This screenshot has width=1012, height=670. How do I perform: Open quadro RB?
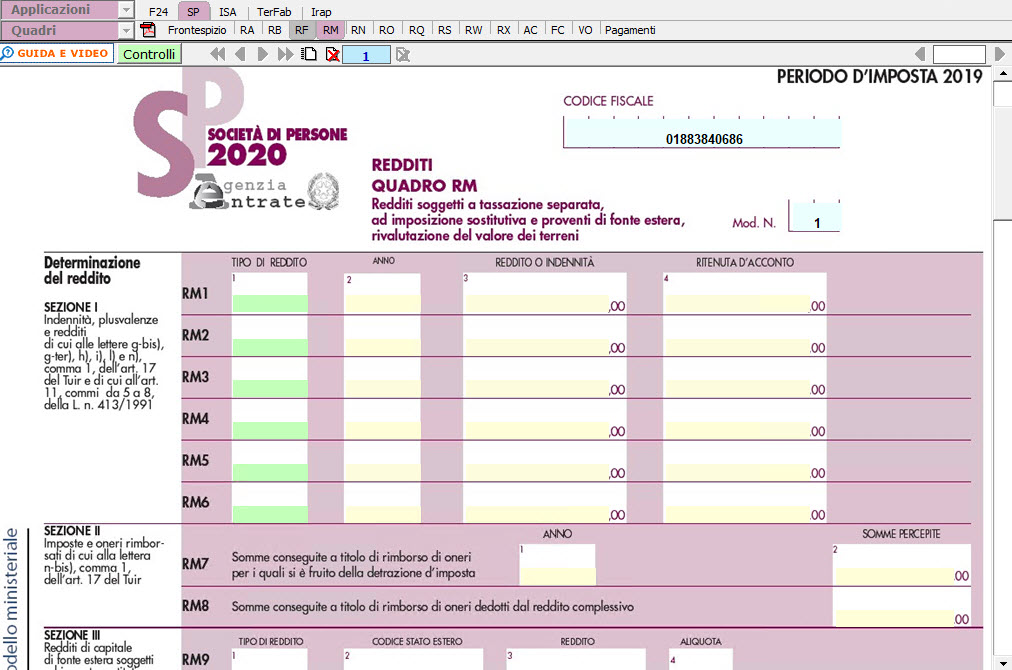coord(274,30)
